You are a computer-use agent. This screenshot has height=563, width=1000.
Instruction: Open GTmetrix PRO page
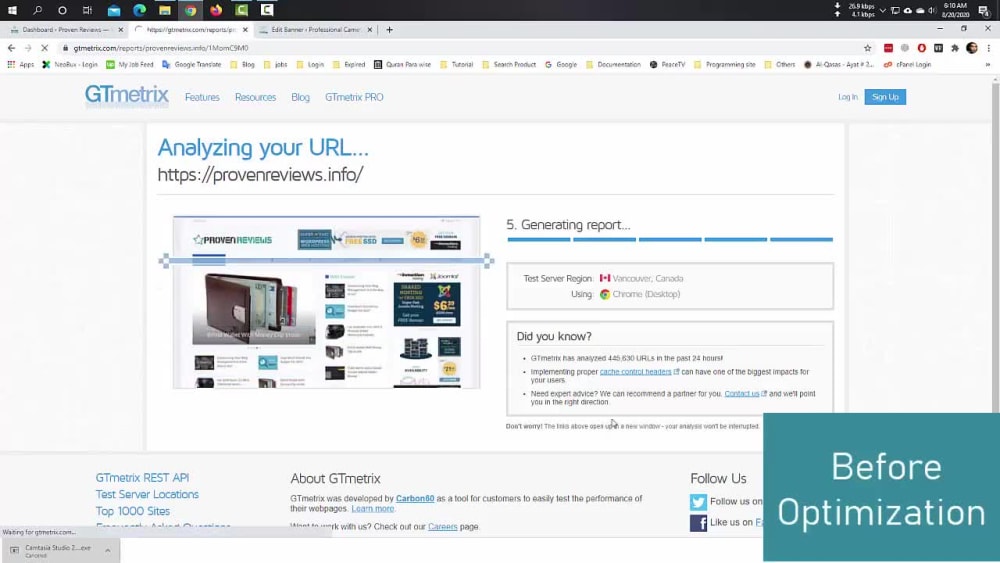pyautogui.click(x=354, y=97)
